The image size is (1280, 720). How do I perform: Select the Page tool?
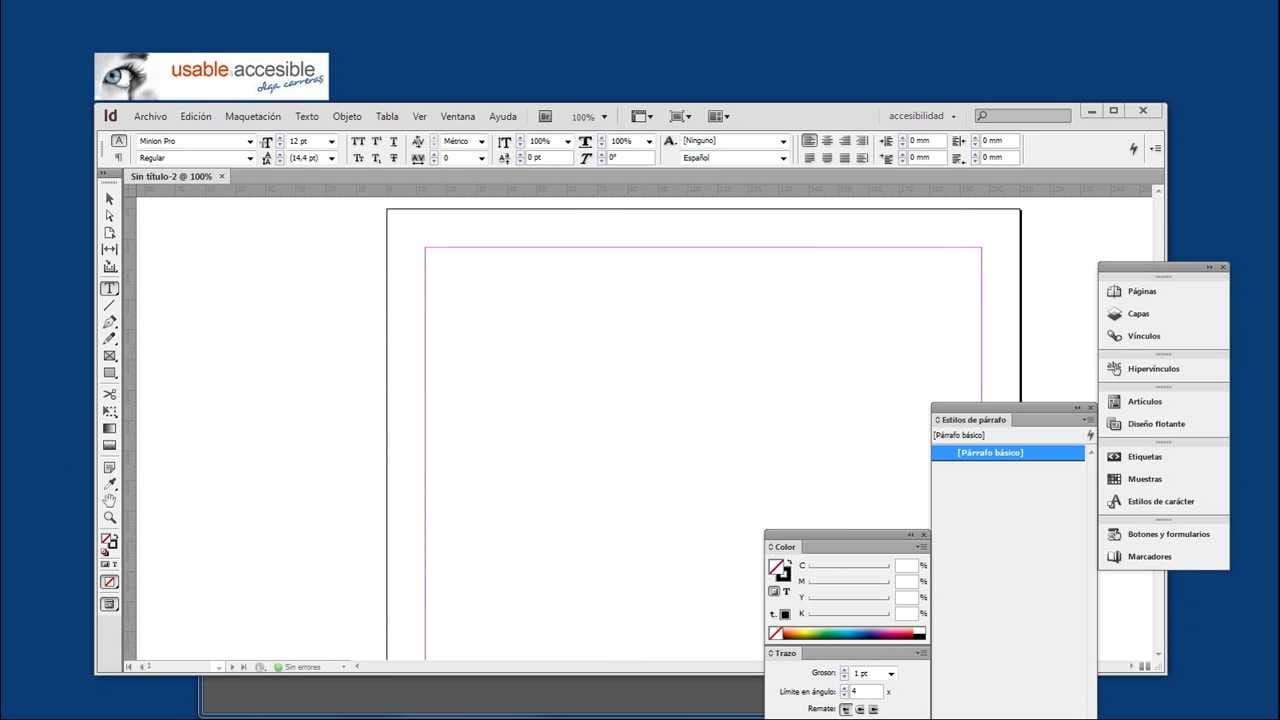click(110, 233)
